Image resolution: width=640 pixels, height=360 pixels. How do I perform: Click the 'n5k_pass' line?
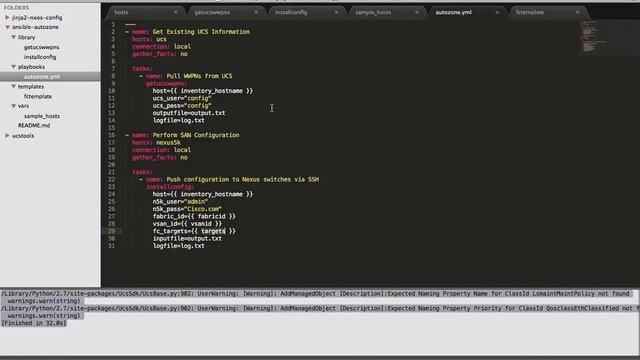(187, 209)
